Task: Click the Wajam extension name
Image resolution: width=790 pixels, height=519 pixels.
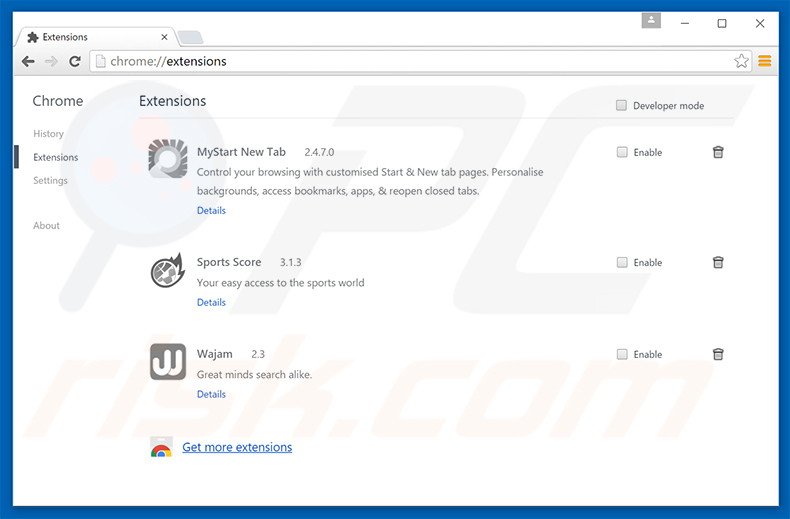Action: [215, 354]
